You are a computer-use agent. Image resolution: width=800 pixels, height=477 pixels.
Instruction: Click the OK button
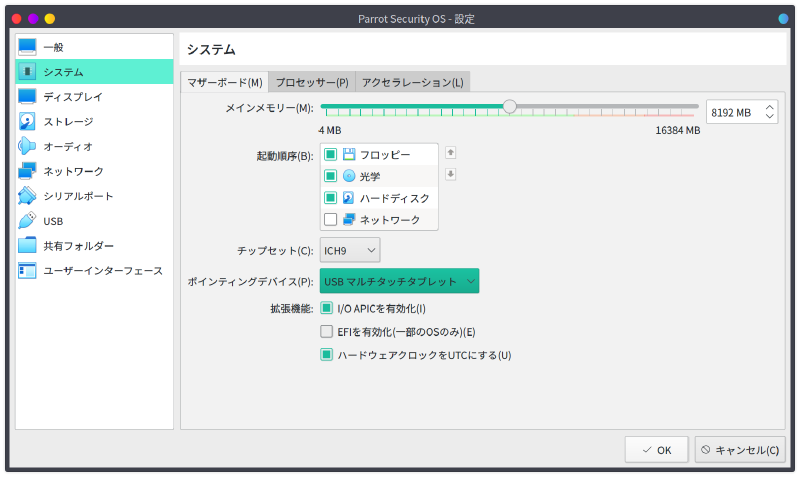(x=657, y=450)
